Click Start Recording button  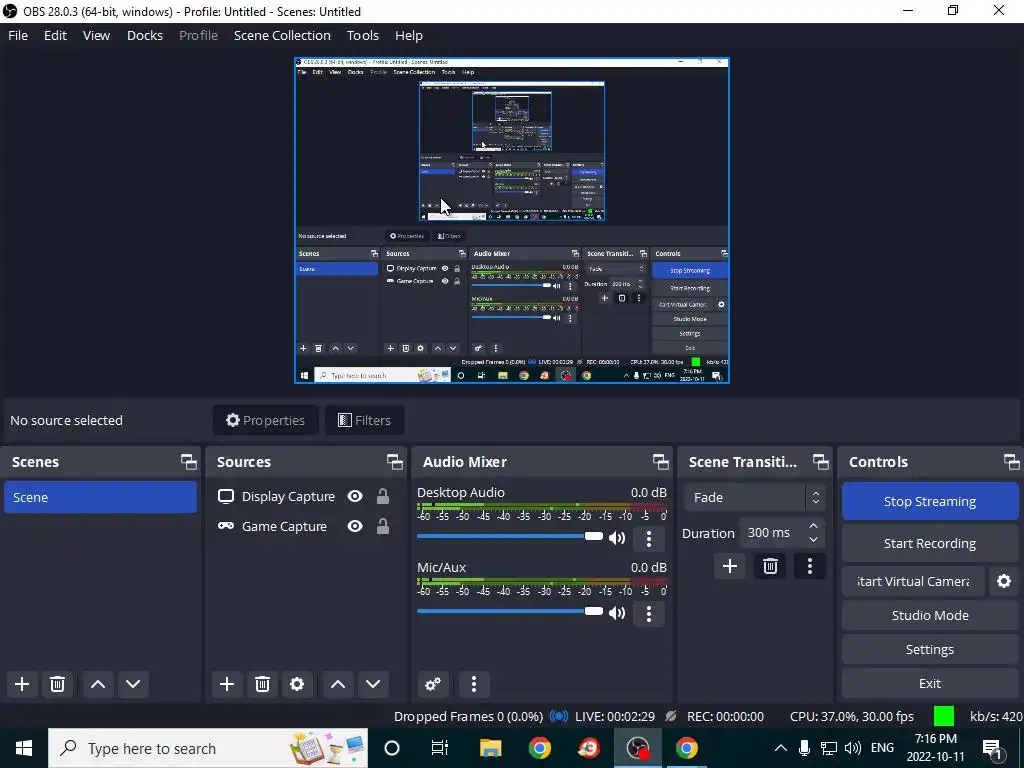[x=930, y=543]
